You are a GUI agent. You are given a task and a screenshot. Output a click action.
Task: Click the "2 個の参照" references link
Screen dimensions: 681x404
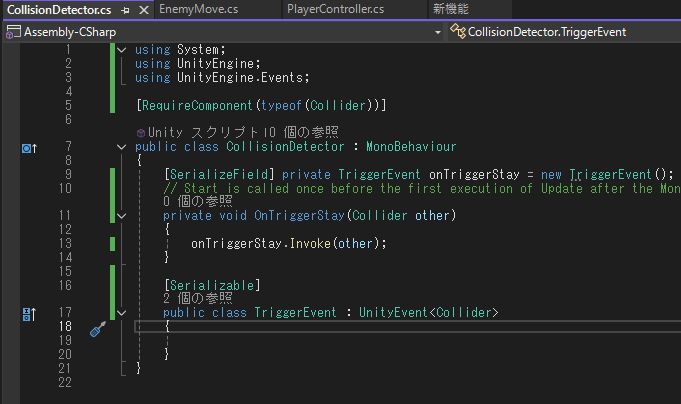pyautogui.click(x=197, y=298)
